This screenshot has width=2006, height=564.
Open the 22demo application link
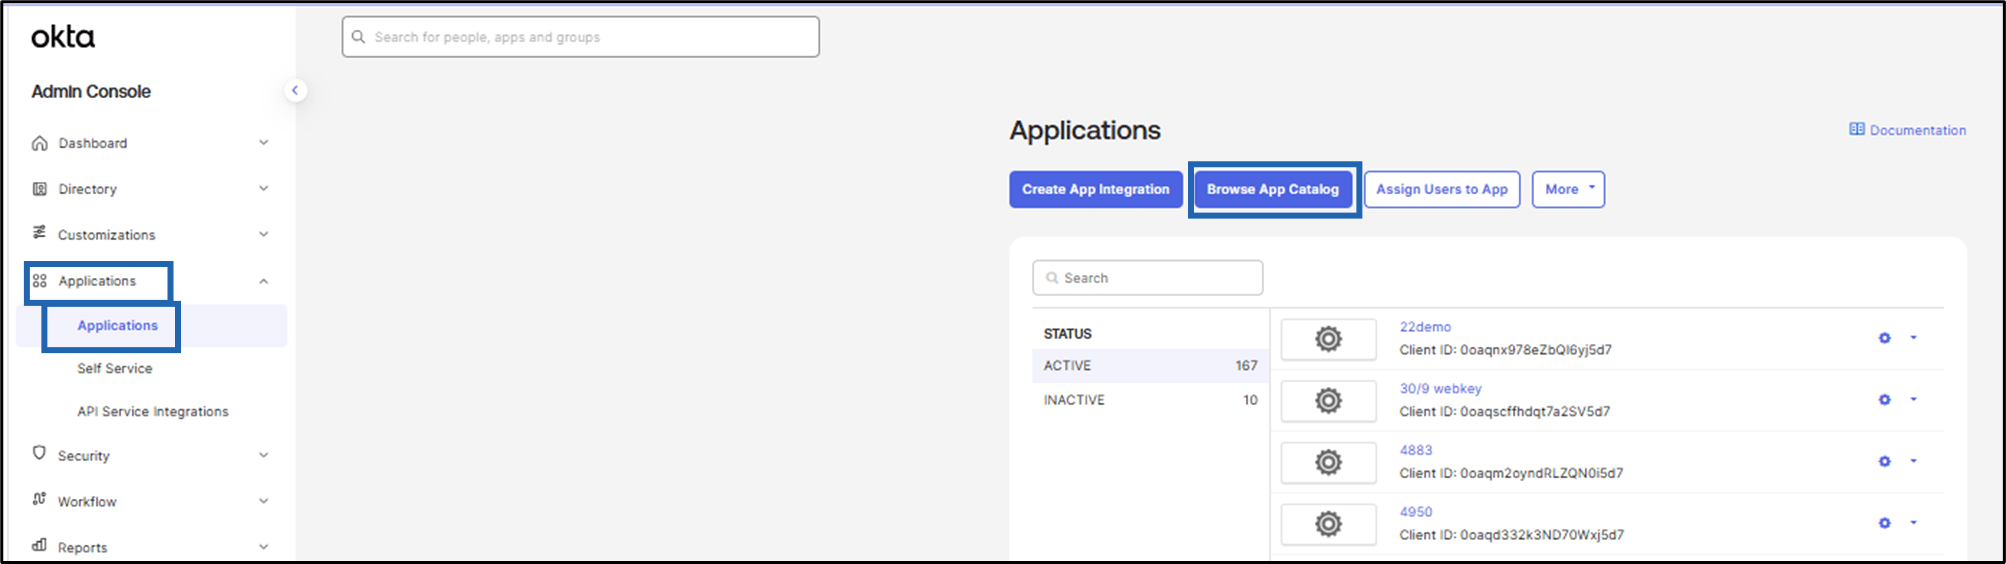pyautogui.click(x=1425, y=327)
